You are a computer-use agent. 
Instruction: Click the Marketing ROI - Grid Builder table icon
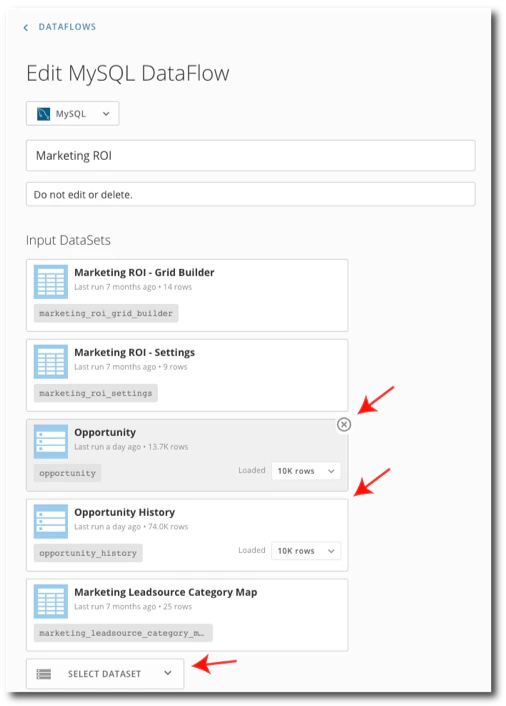(x=51, y=281)
